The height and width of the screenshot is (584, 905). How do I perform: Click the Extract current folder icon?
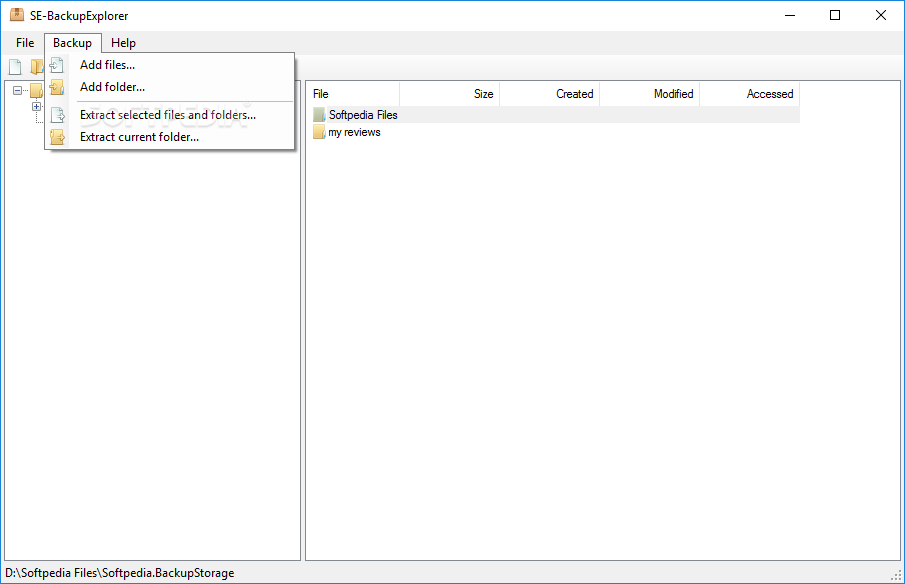tap(57, 137)
